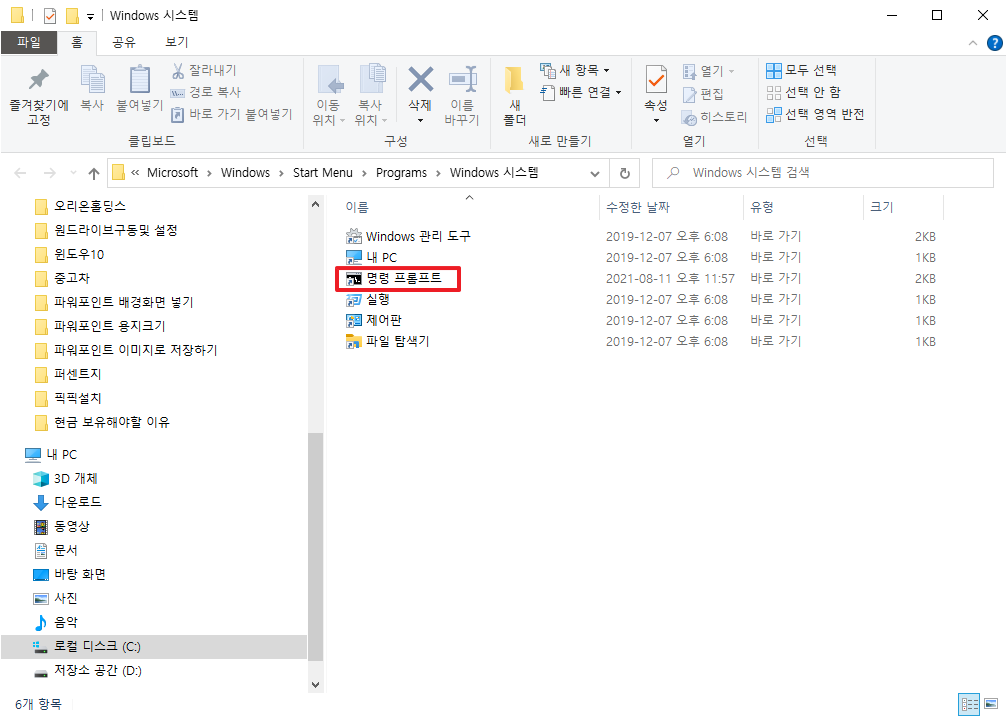Viewport: 1007px width, 717px height.
Task: Select 내 PC in the navigation tree
Action: tap(51, 455)
